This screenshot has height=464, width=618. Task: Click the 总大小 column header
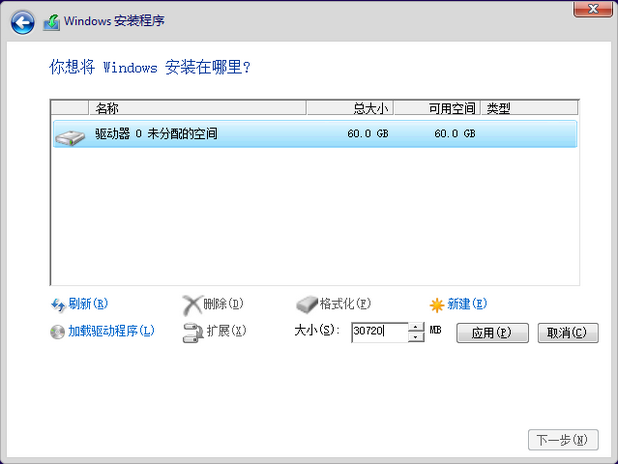click(350, 108)
